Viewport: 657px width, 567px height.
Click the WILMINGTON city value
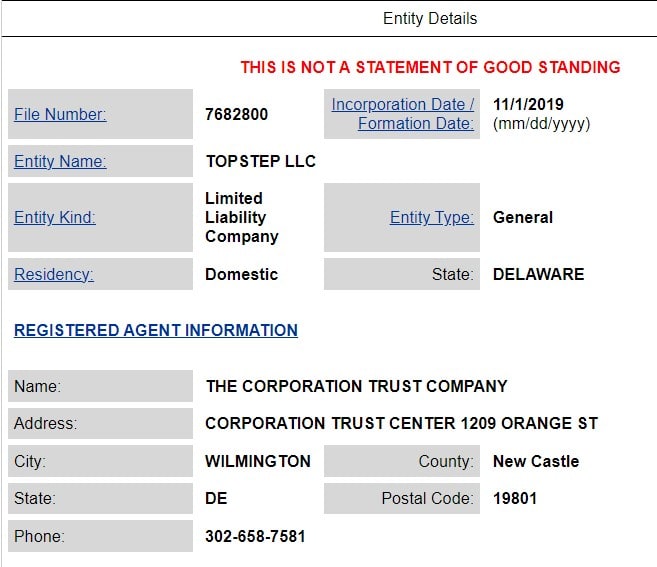click(258, 461)
